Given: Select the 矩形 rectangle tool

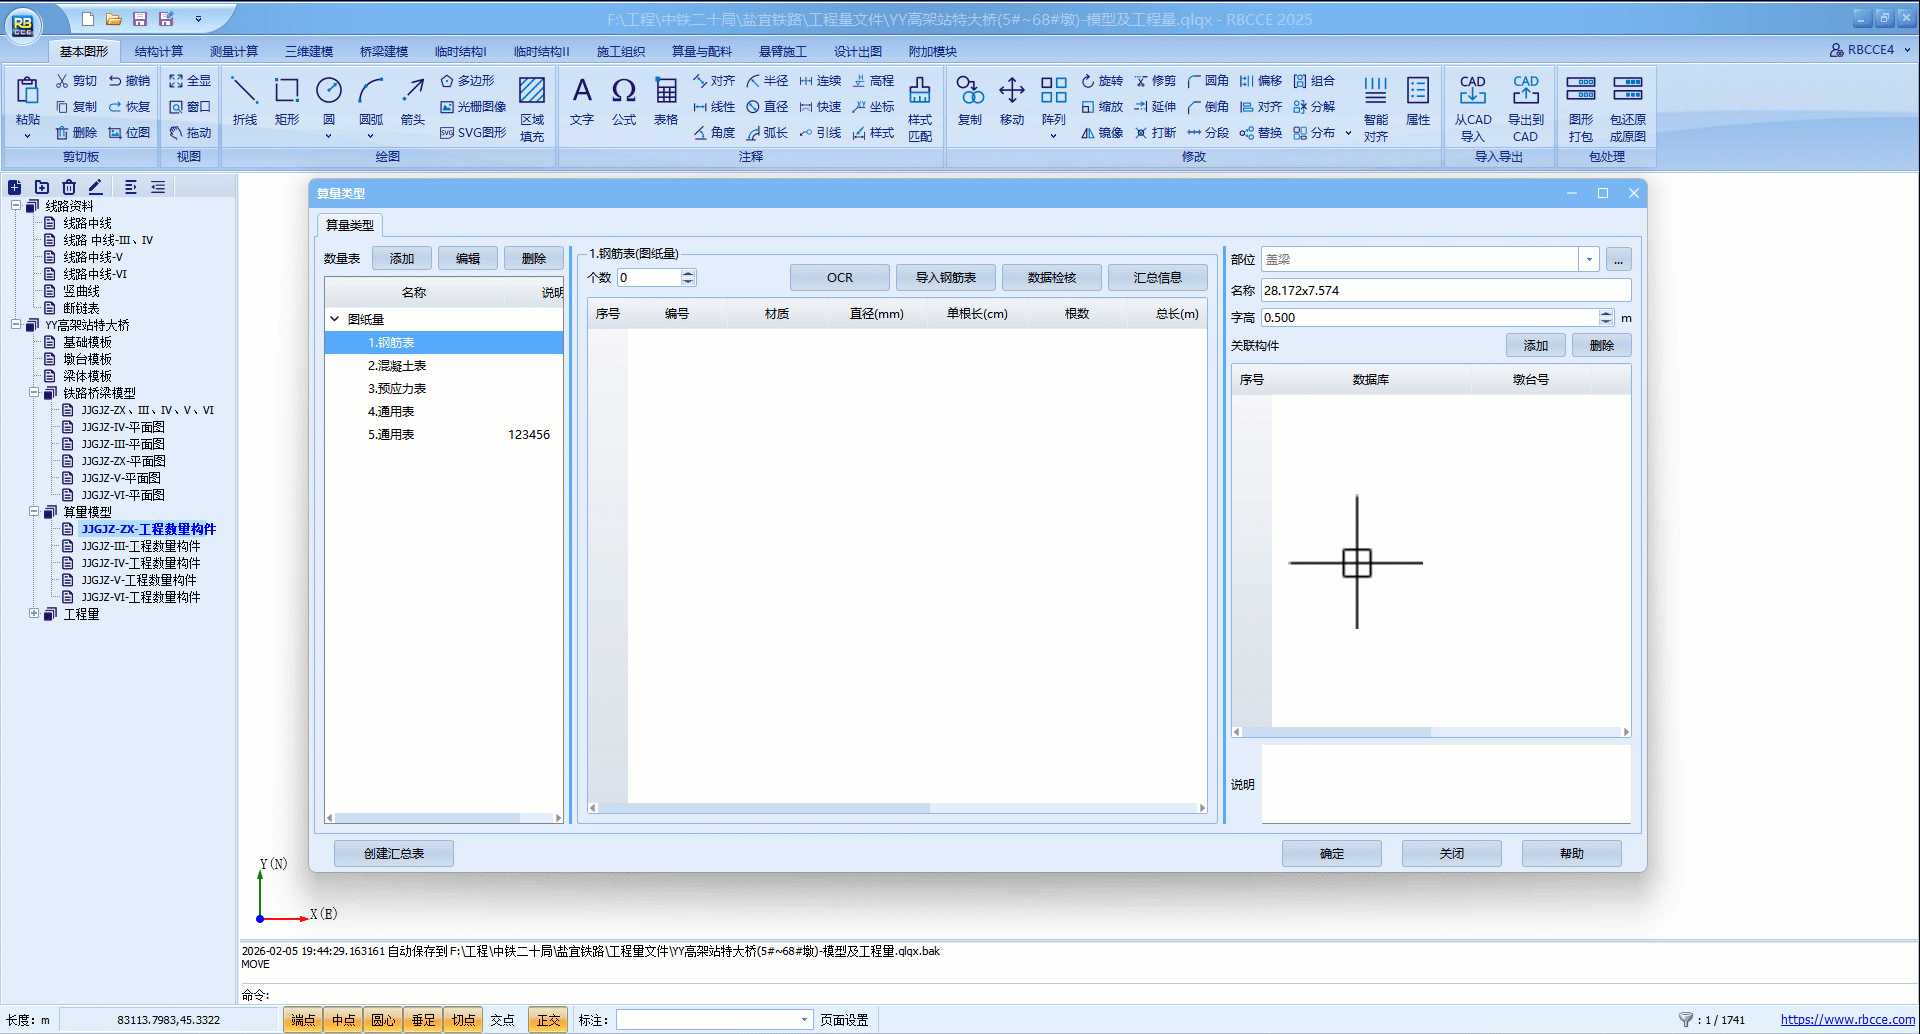Looking at the screenshot, I should (287, 101).
